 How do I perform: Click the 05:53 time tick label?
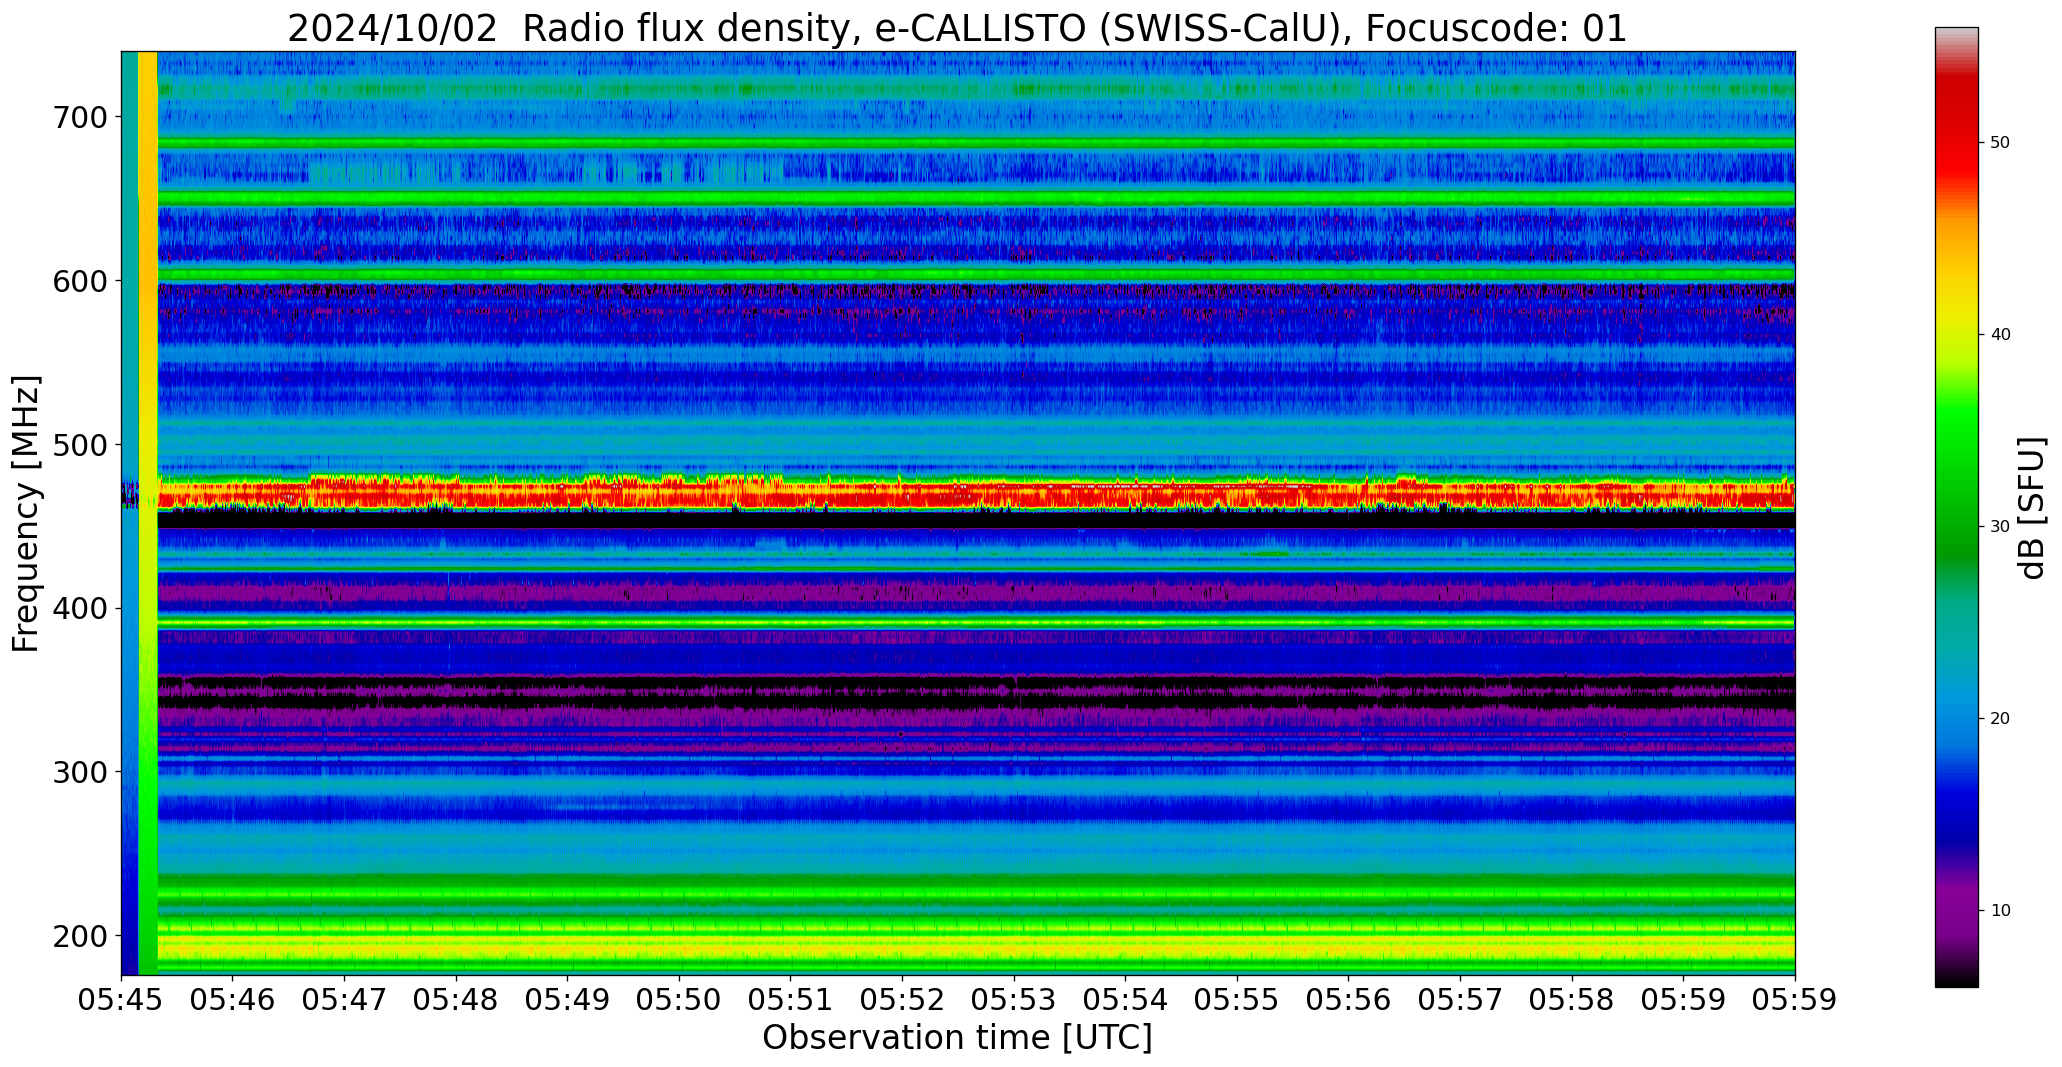point(1014,1000)
